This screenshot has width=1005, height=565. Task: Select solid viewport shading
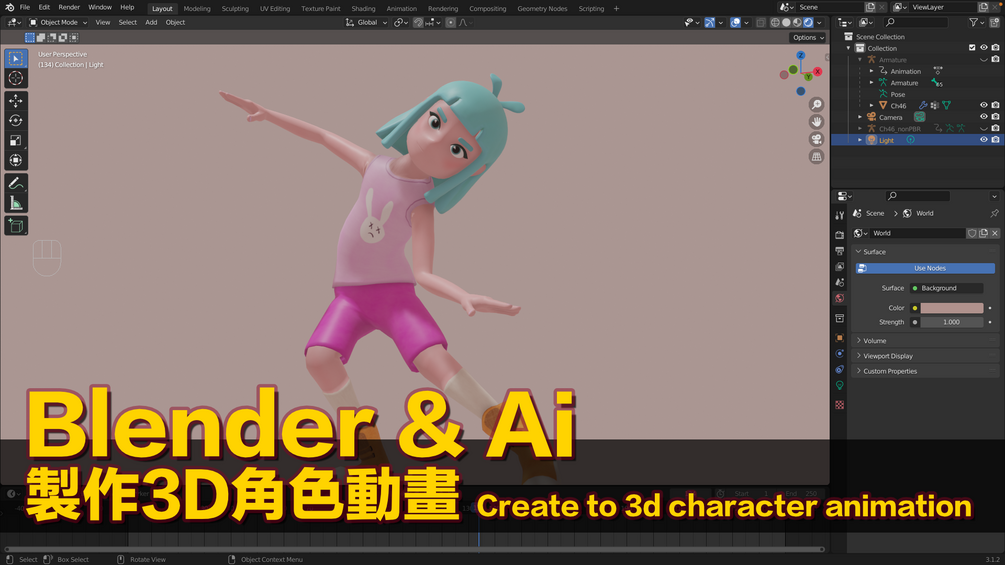click(x=786, y=22)
